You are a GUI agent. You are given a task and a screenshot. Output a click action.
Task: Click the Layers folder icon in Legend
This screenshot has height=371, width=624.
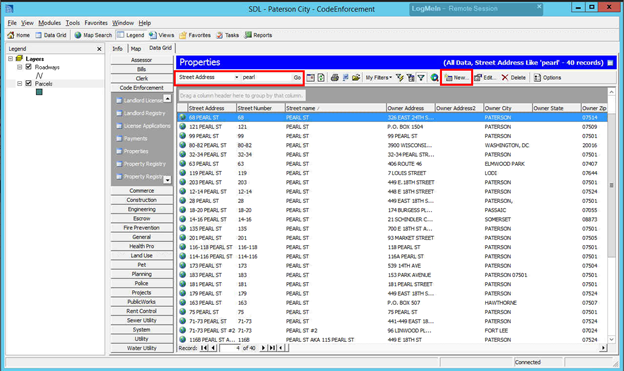coord(19,59)
